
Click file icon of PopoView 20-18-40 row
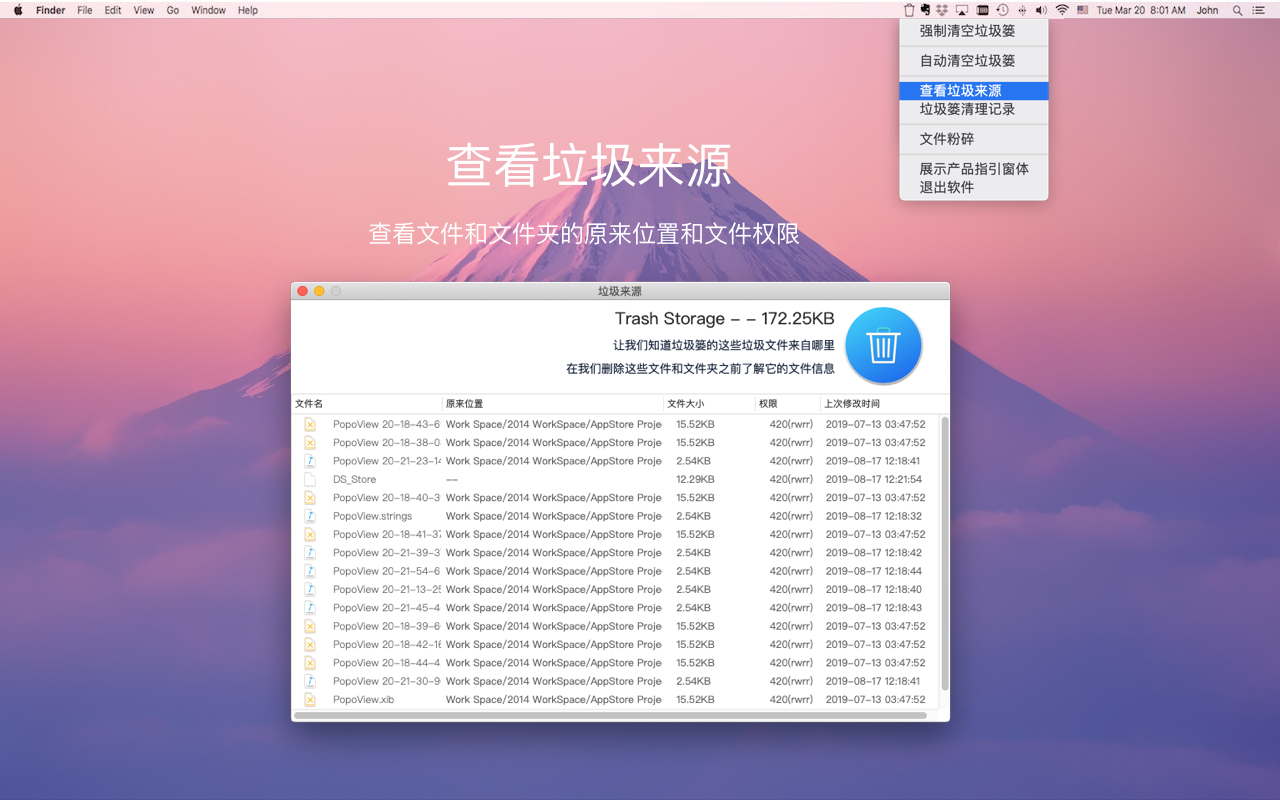(x=310, y=497)
